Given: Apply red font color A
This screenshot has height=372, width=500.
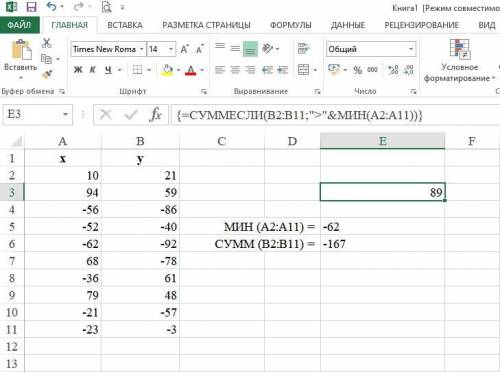Looking at the screenshot, I should (190, 70).
